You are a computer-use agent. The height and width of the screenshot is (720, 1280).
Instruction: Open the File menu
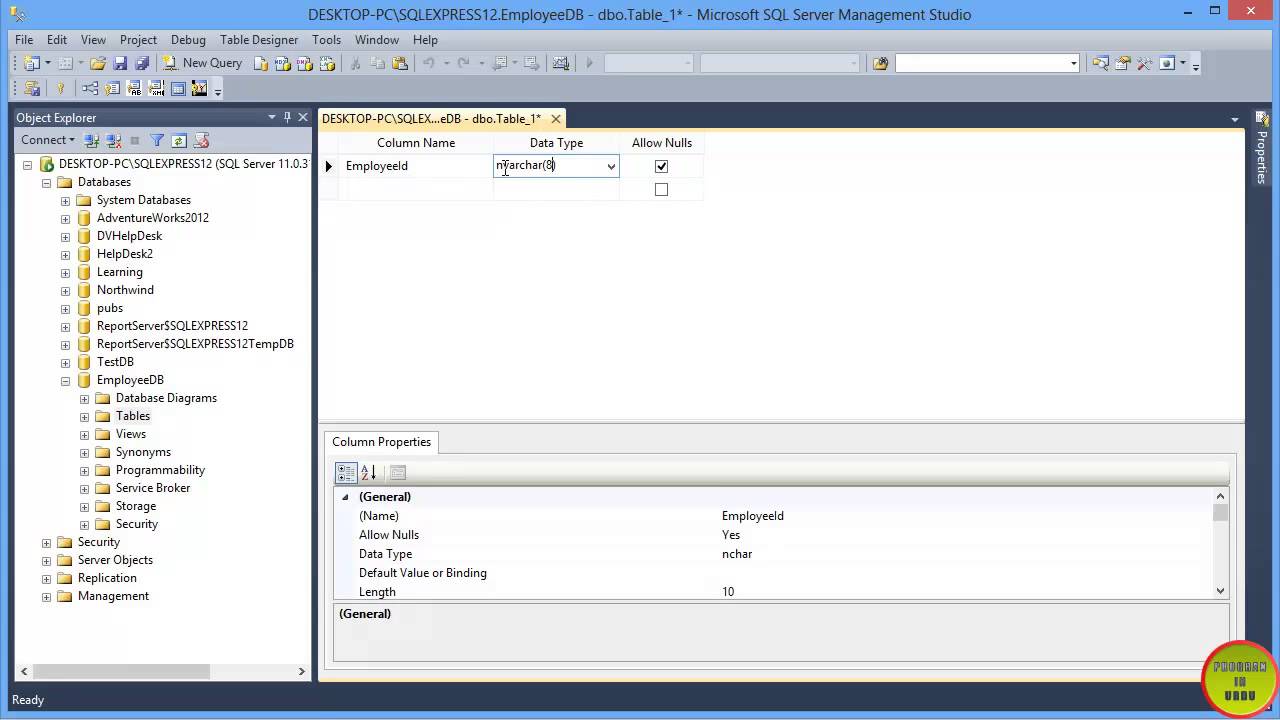coord(24,39)
